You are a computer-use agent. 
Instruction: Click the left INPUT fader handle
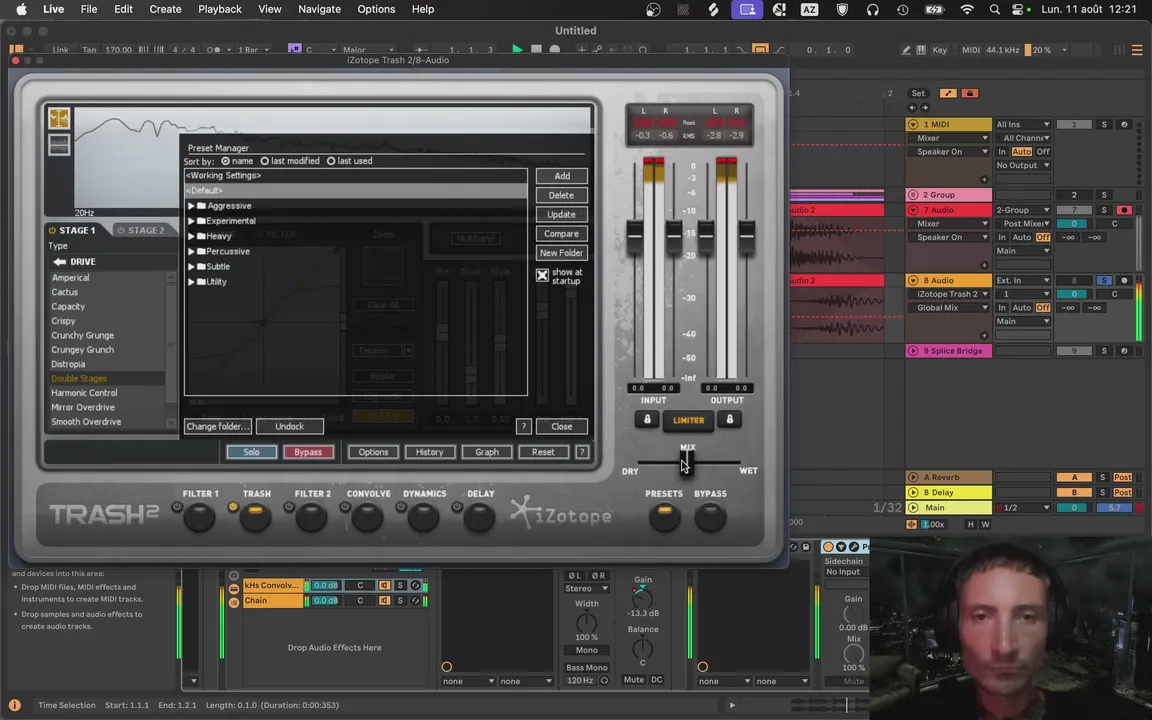click(634, 236)
